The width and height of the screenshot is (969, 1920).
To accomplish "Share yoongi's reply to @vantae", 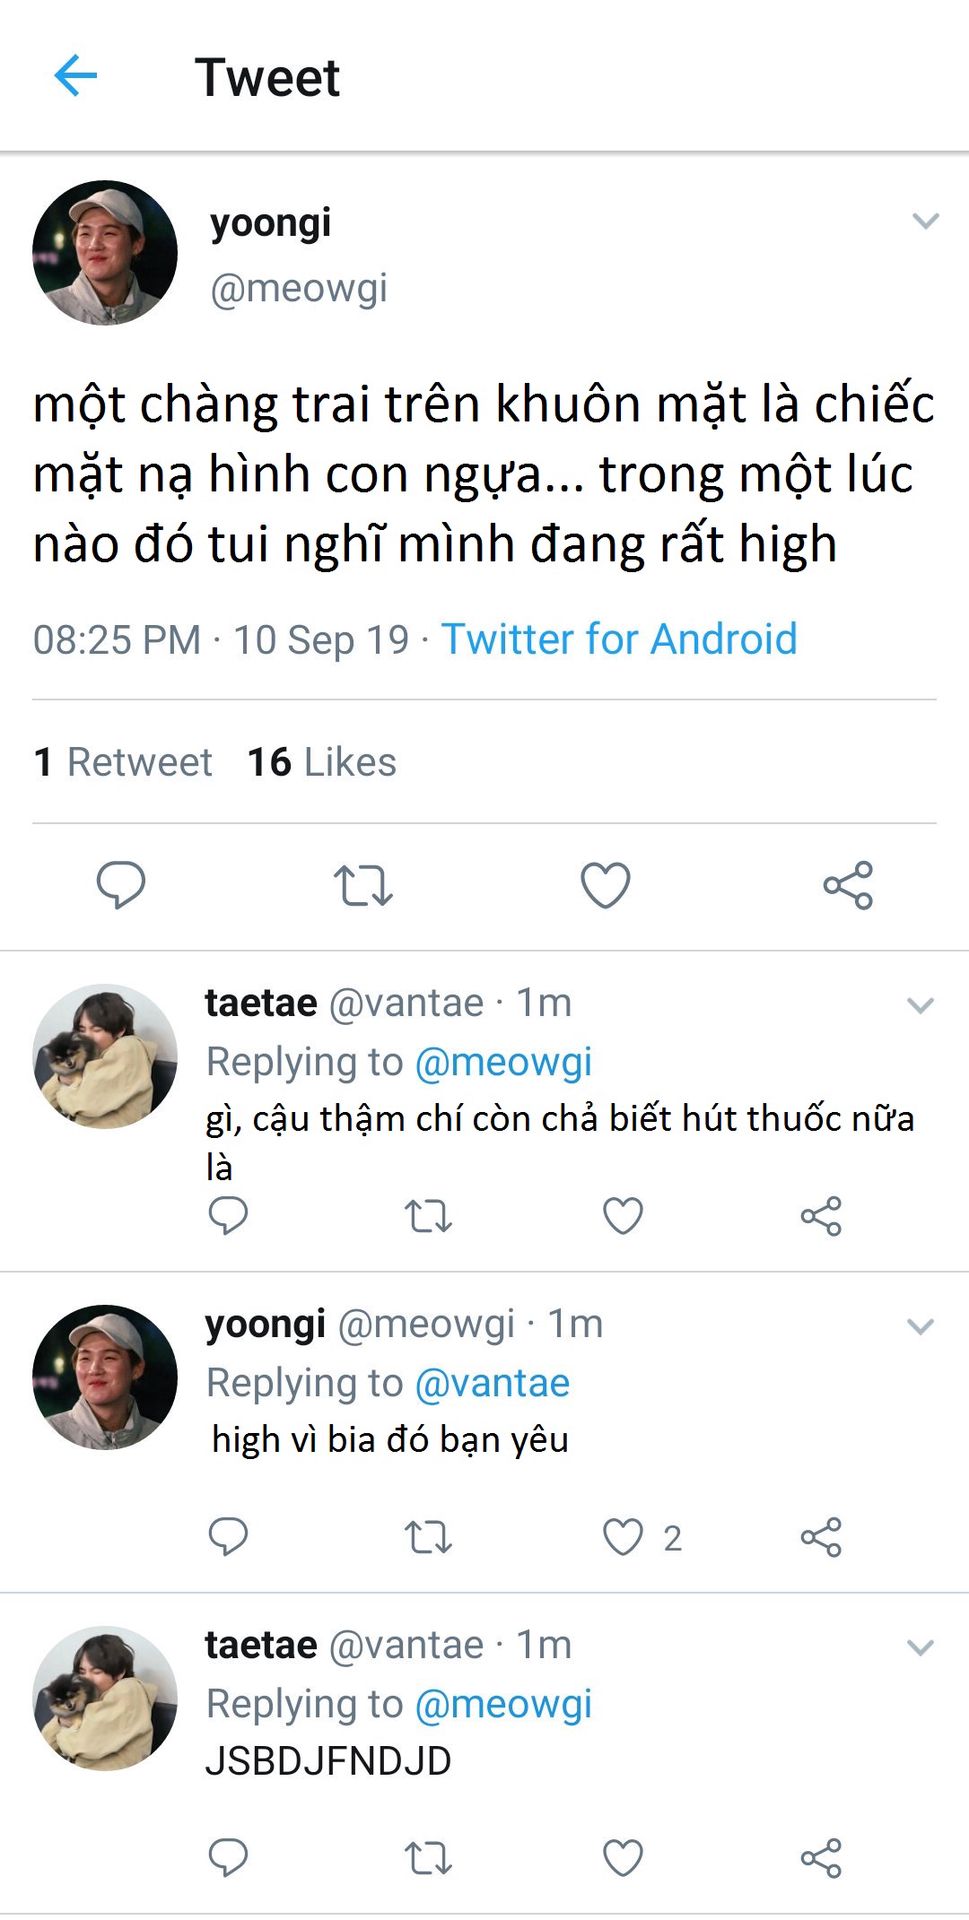I will click(x=821, y=1537).
